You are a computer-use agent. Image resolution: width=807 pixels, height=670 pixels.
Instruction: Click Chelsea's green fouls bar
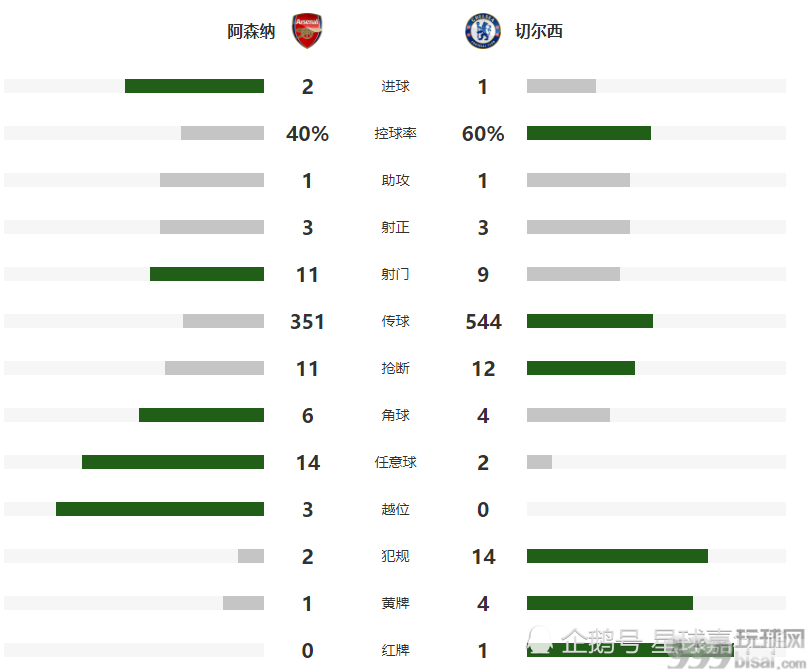tap(618, 556)
